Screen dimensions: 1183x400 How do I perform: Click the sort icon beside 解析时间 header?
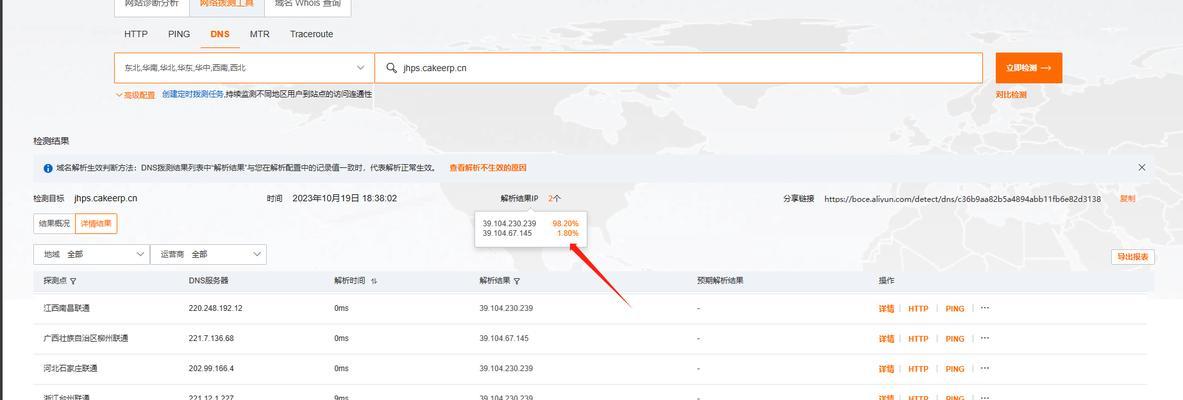pos(373,281)
